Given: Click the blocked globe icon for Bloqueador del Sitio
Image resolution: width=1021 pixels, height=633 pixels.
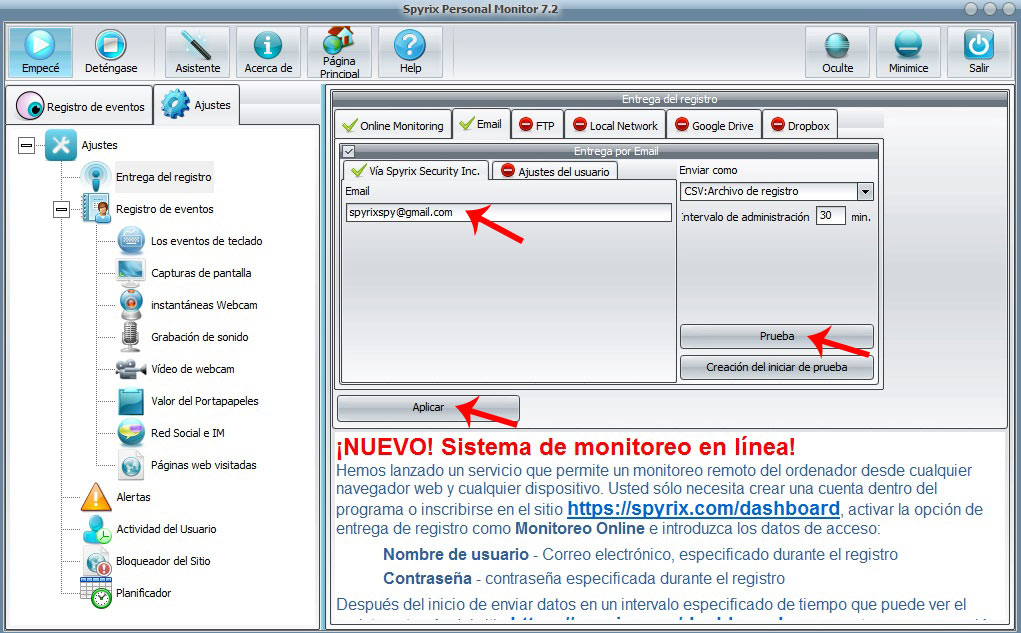Looking at the screenshot, I should pos(97,561).
